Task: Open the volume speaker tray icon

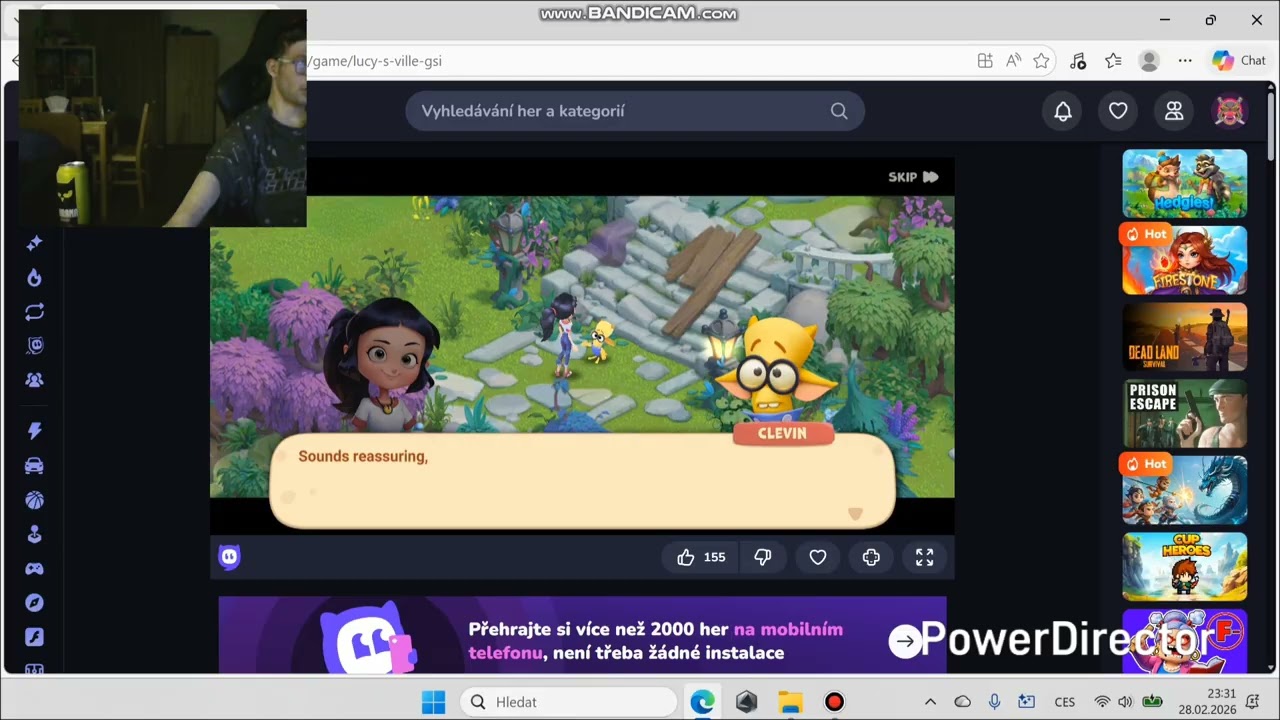Action: 1125,702
